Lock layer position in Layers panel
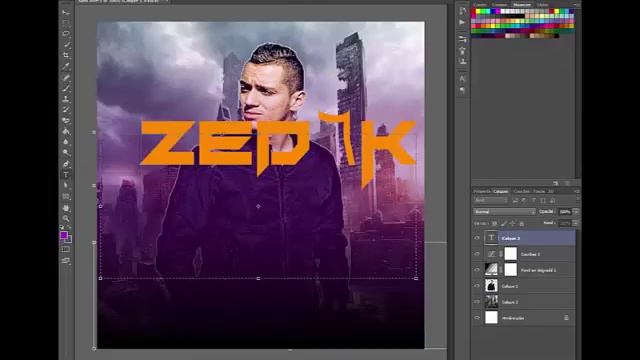The image size is (640, 360). [512, 223]
